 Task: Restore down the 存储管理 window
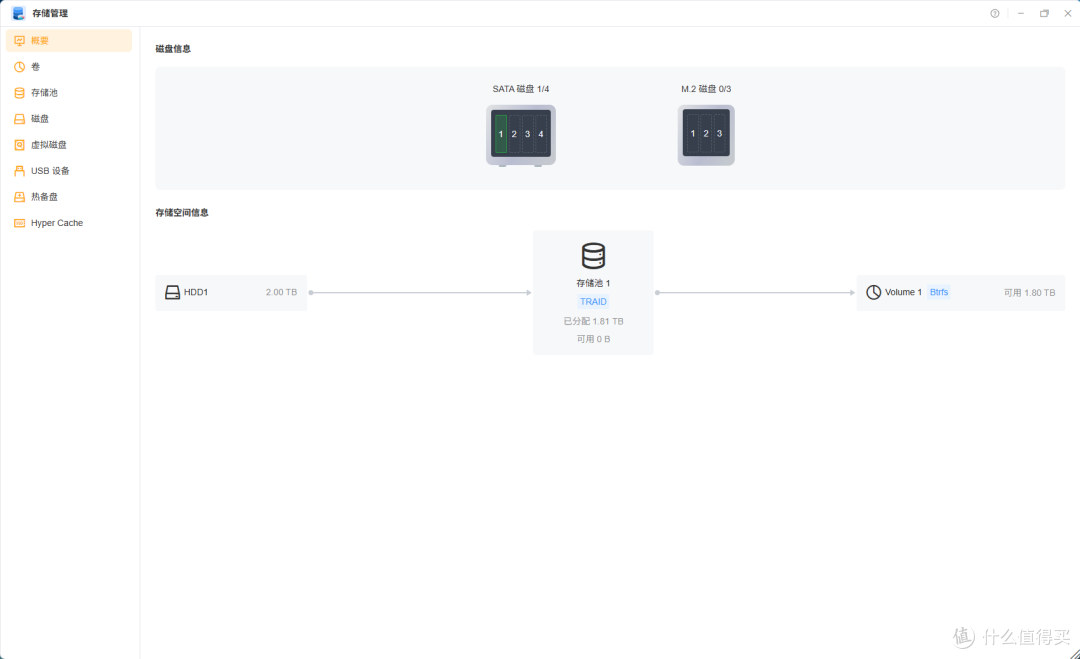coord(1044,13)
